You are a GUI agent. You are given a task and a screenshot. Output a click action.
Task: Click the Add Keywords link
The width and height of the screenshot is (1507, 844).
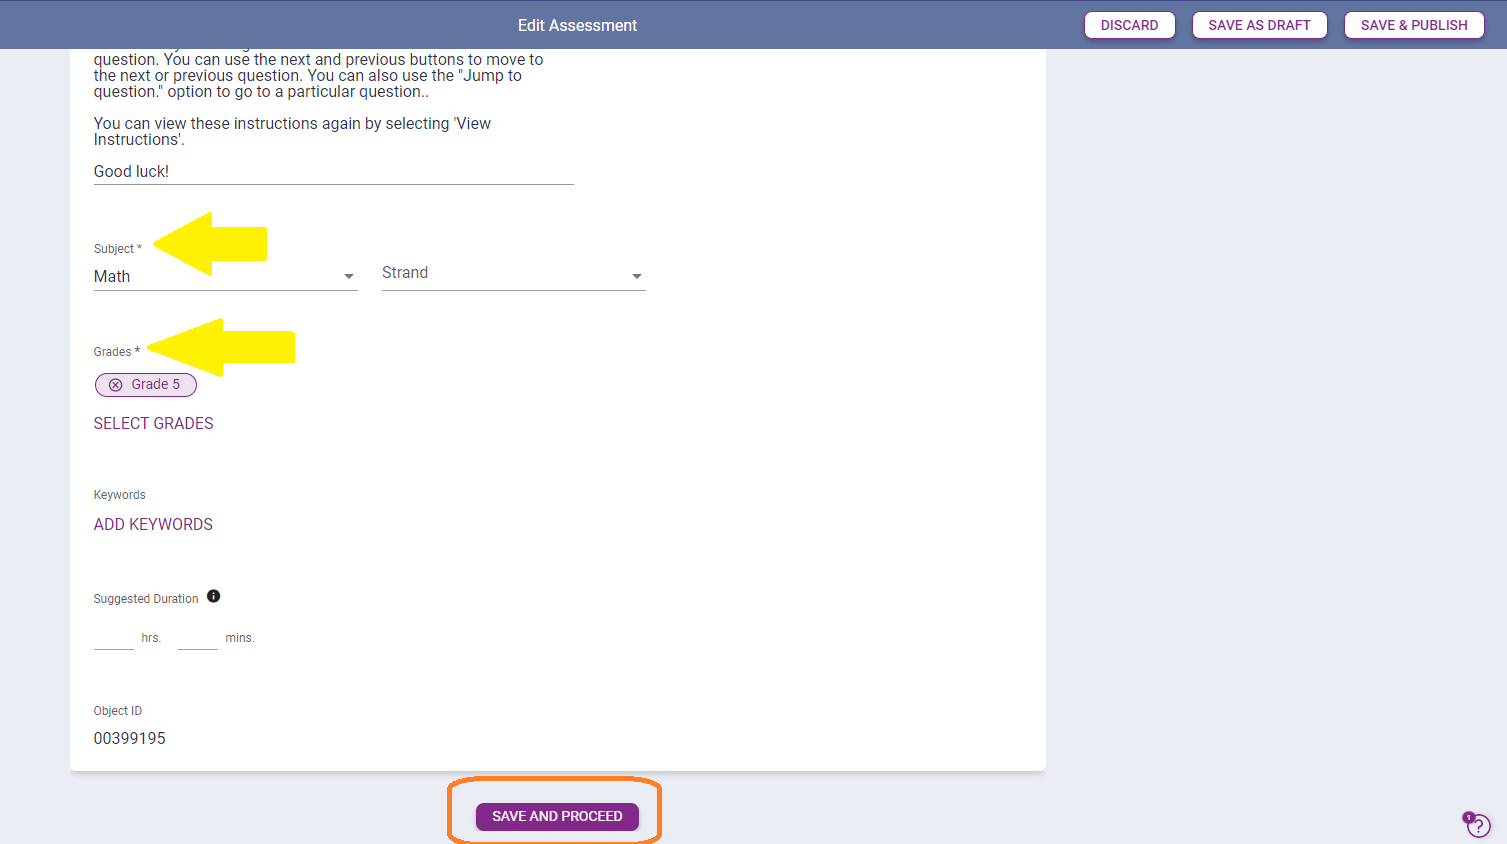(153, 525)
